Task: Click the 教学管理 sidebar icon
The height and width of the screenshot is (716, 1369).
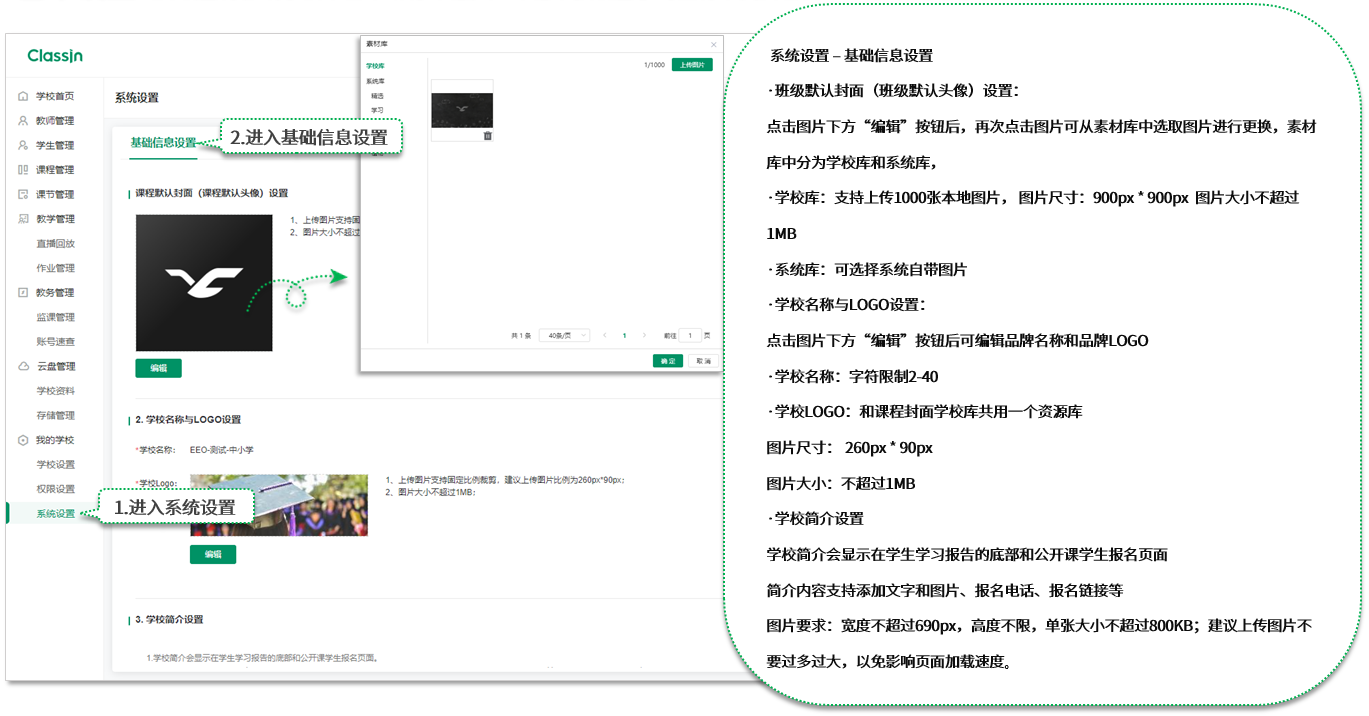Action: [x=23, y=219]
